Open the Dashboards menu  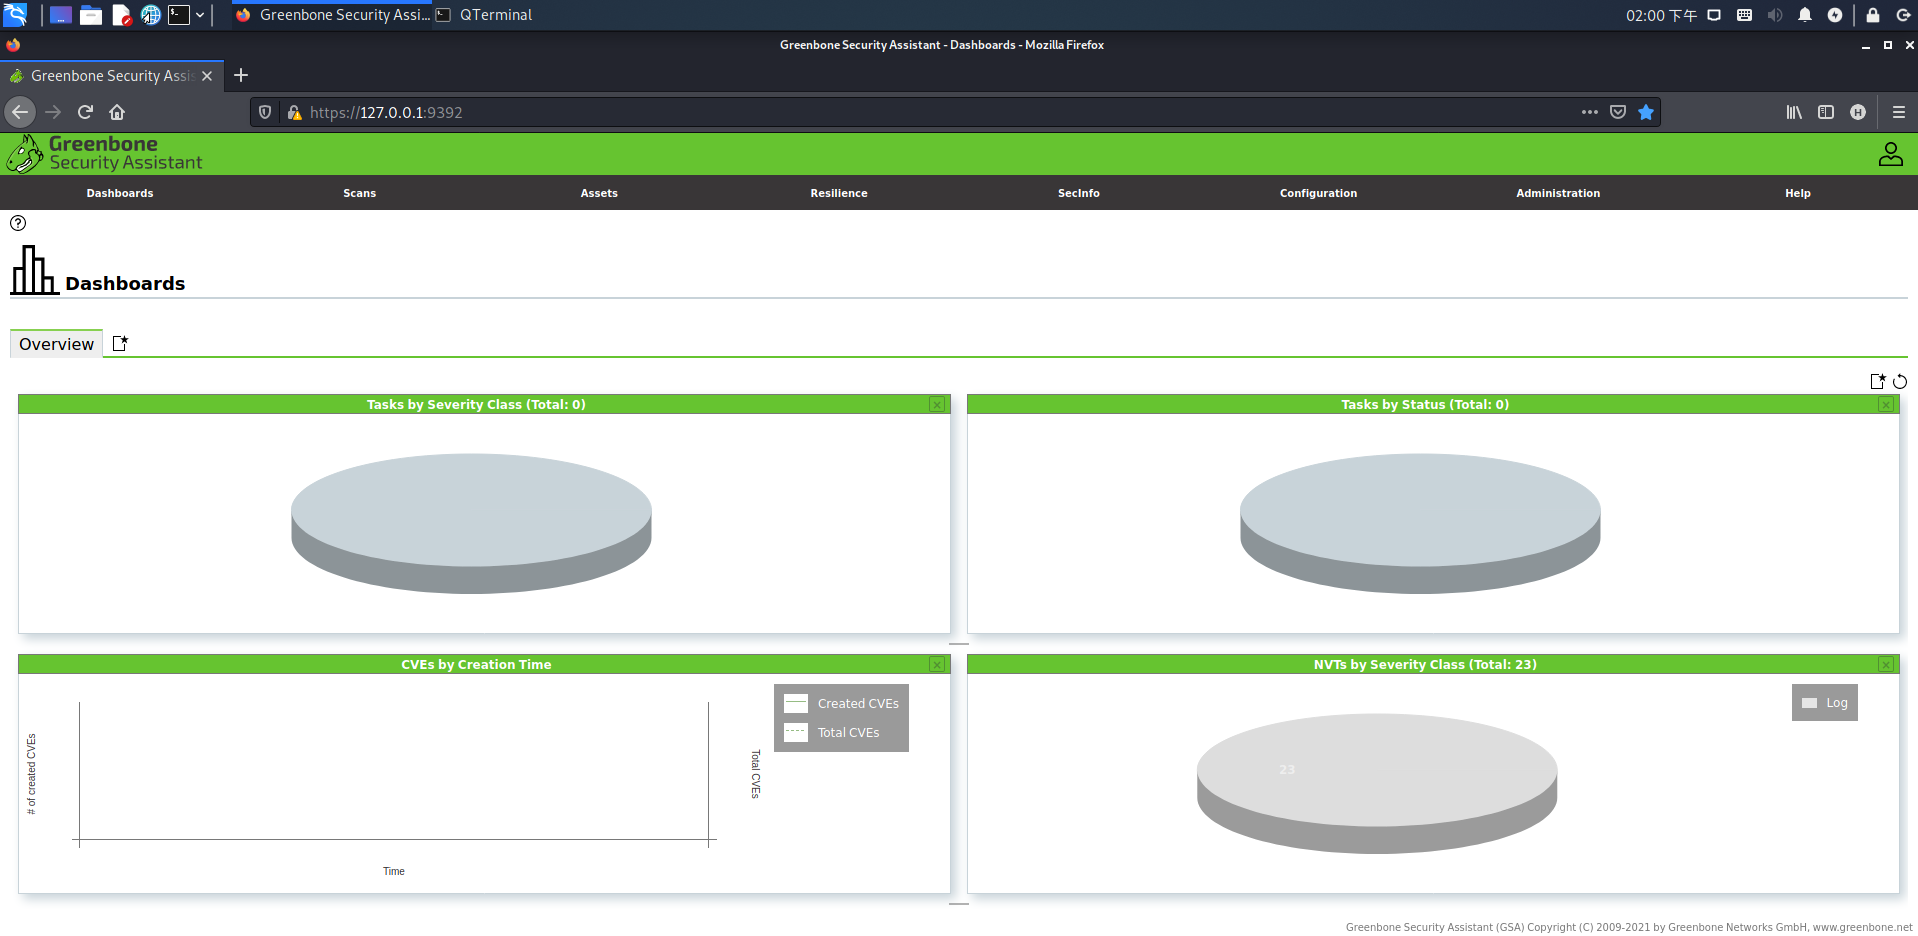tap(120, 193)
